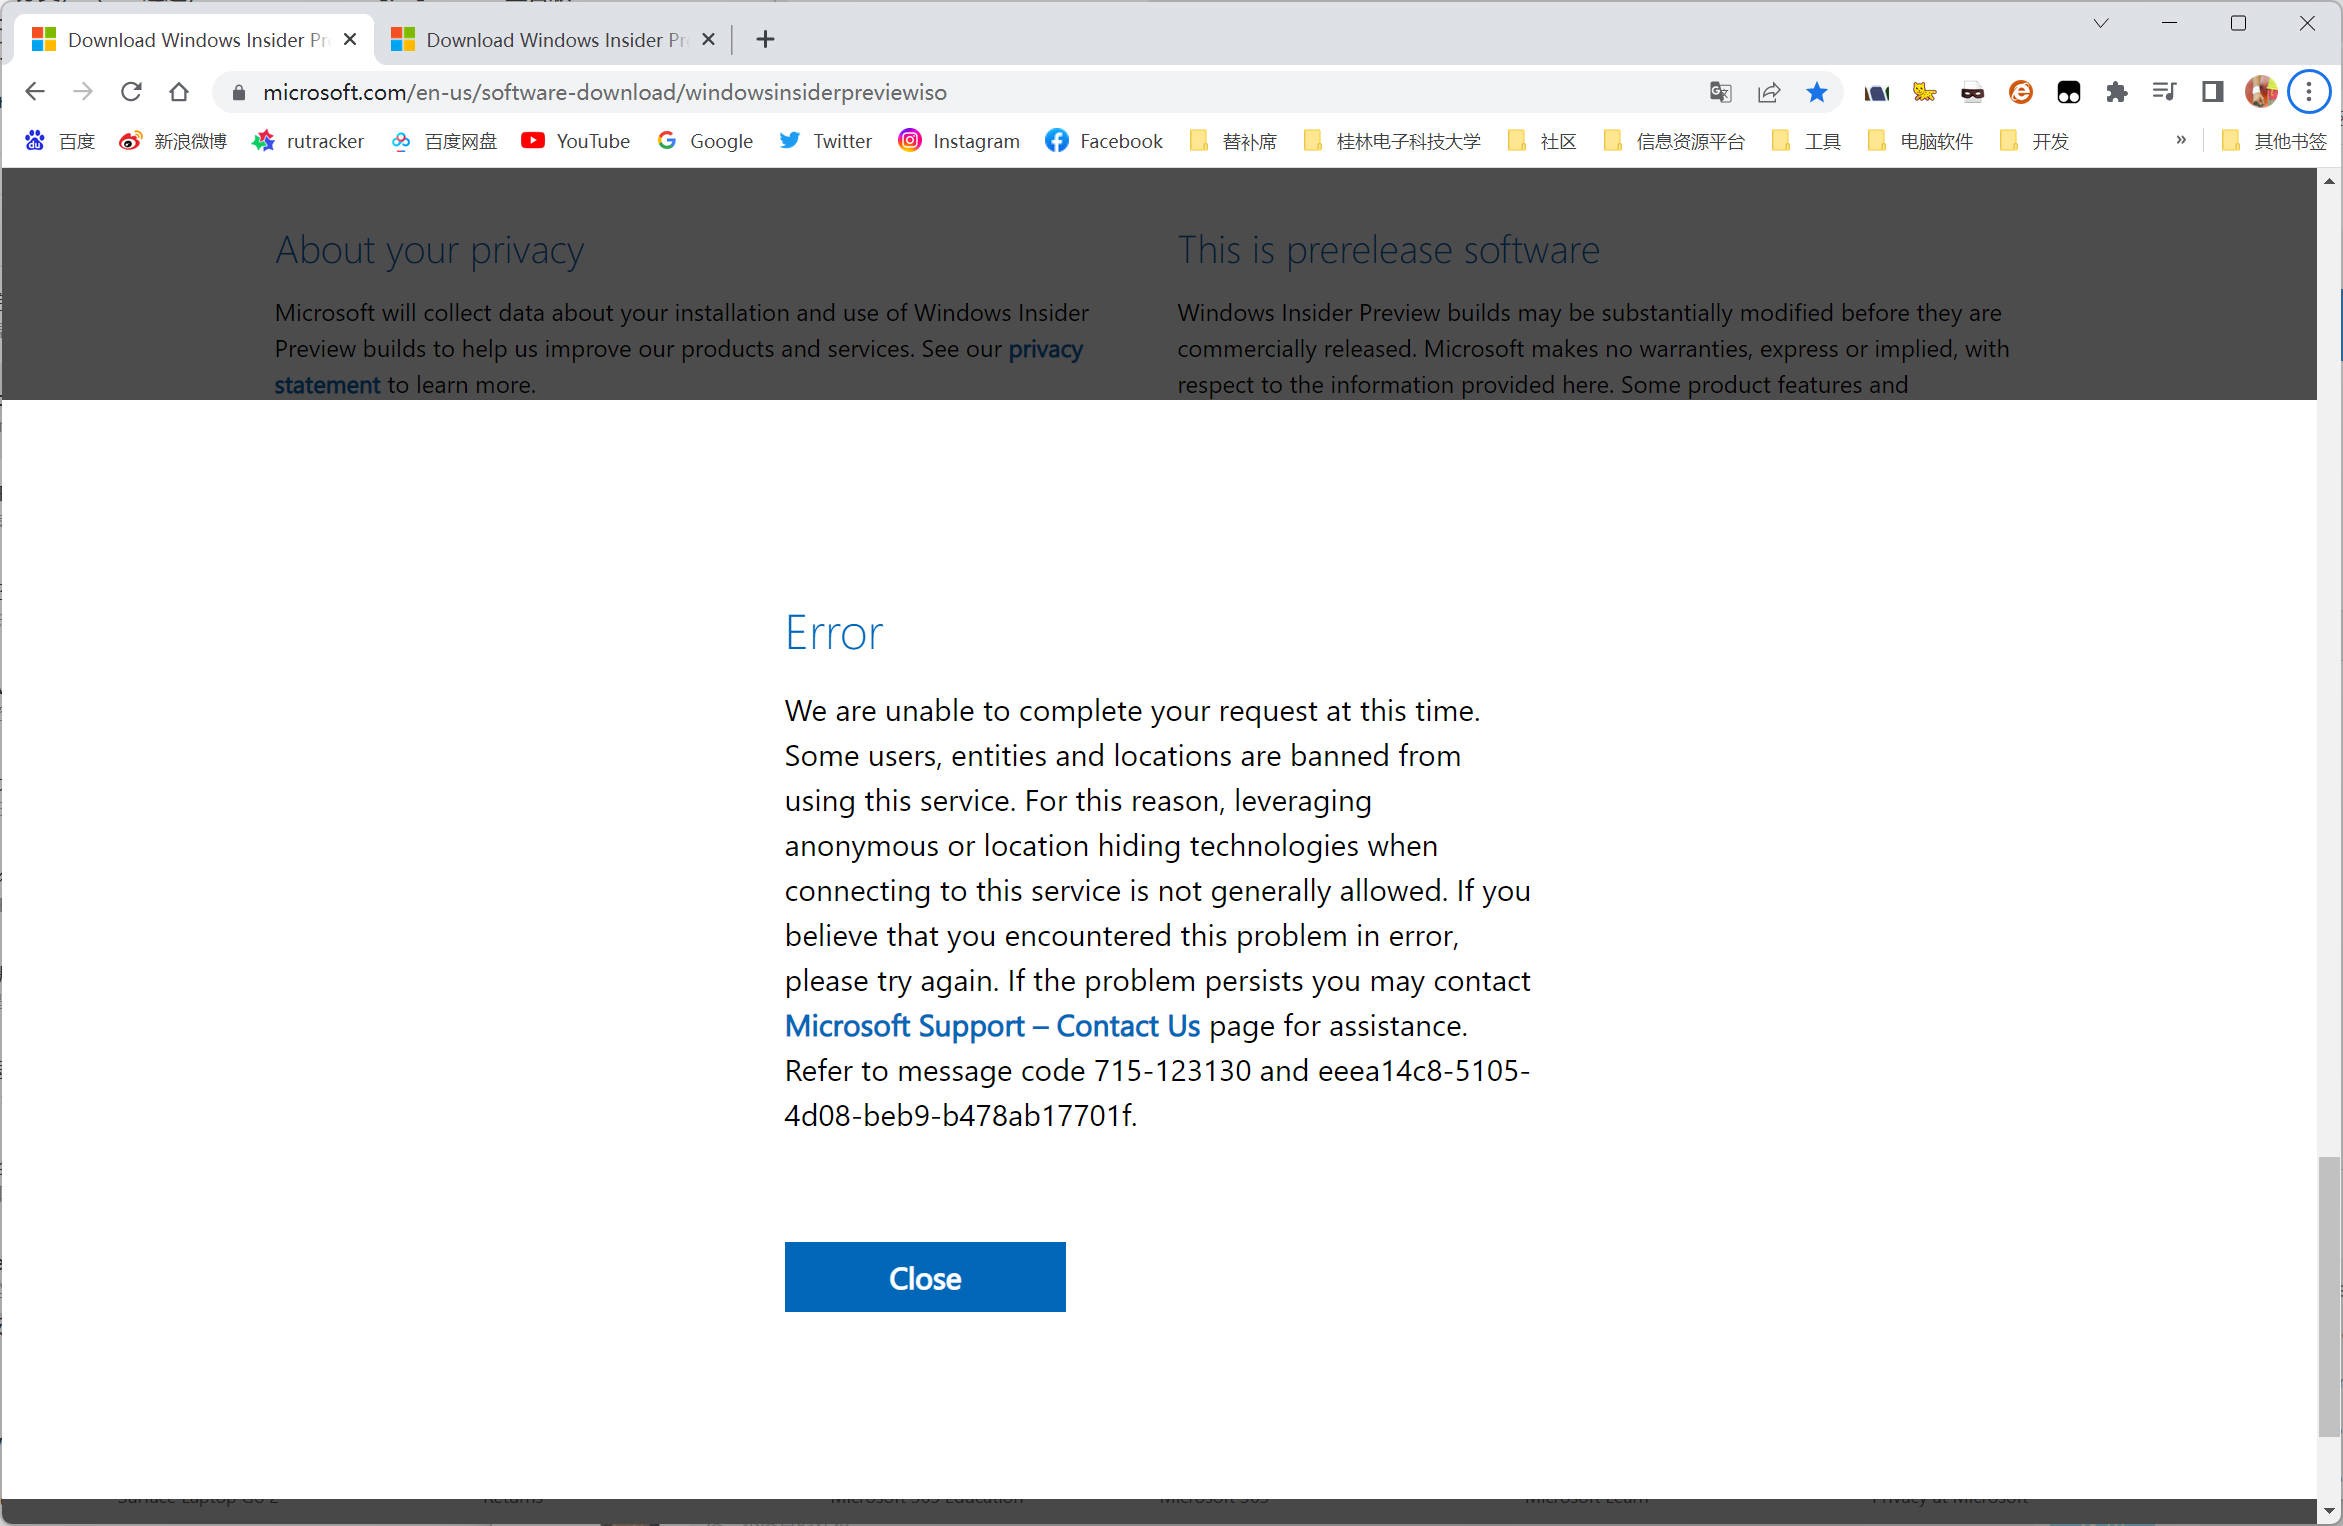Open the extensions puzzle icon
Screen dimensions: 2343x1526
click(2116, 93)
